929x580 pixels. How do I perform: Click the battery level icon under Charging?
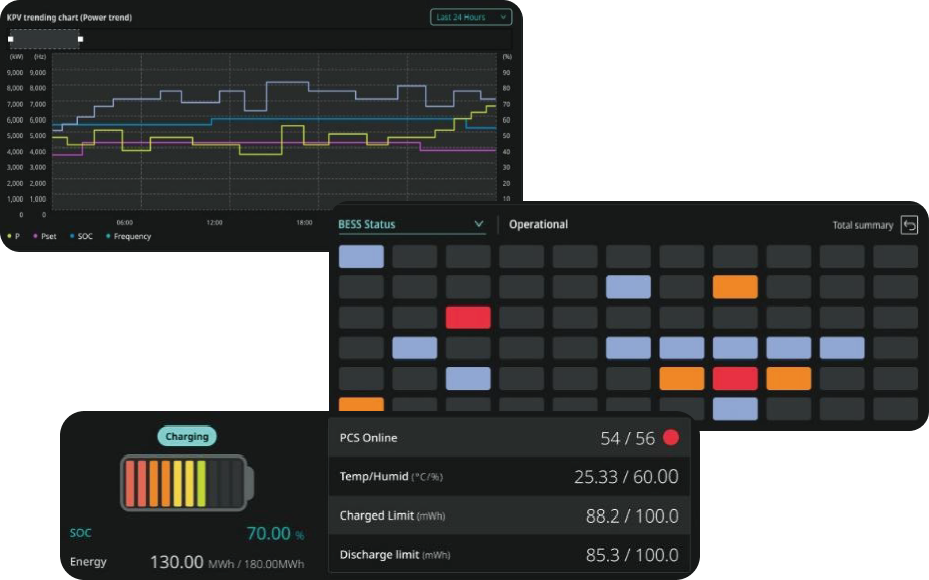pyautogui.click(x=187, y=483)
